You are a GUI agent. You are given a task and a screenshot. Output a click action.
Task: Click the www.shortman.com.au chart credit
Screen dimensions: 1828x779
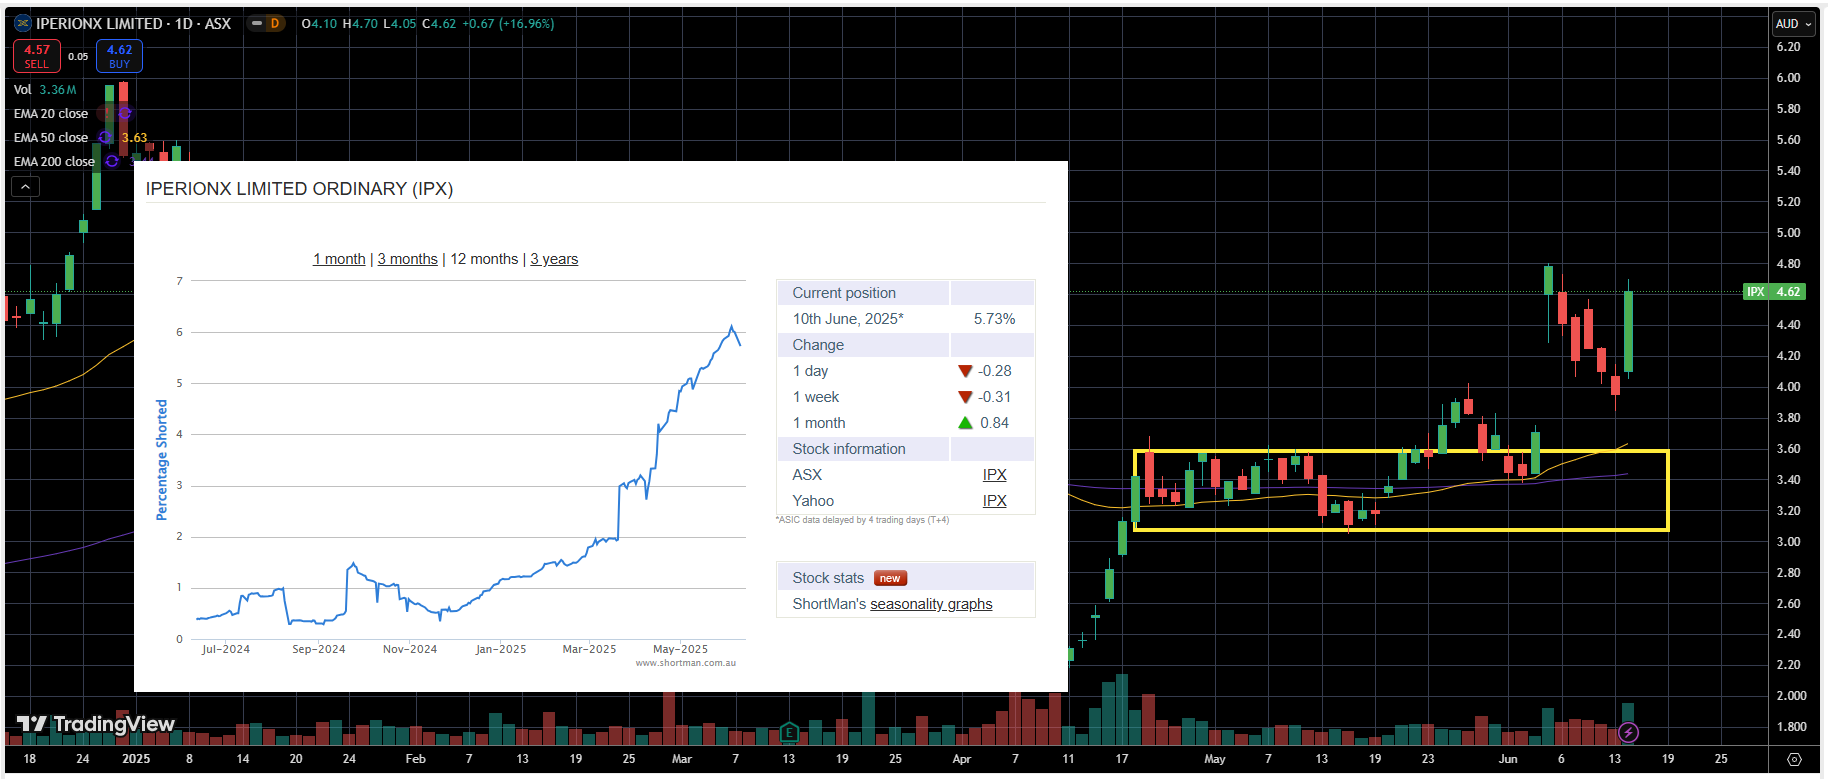686,663
